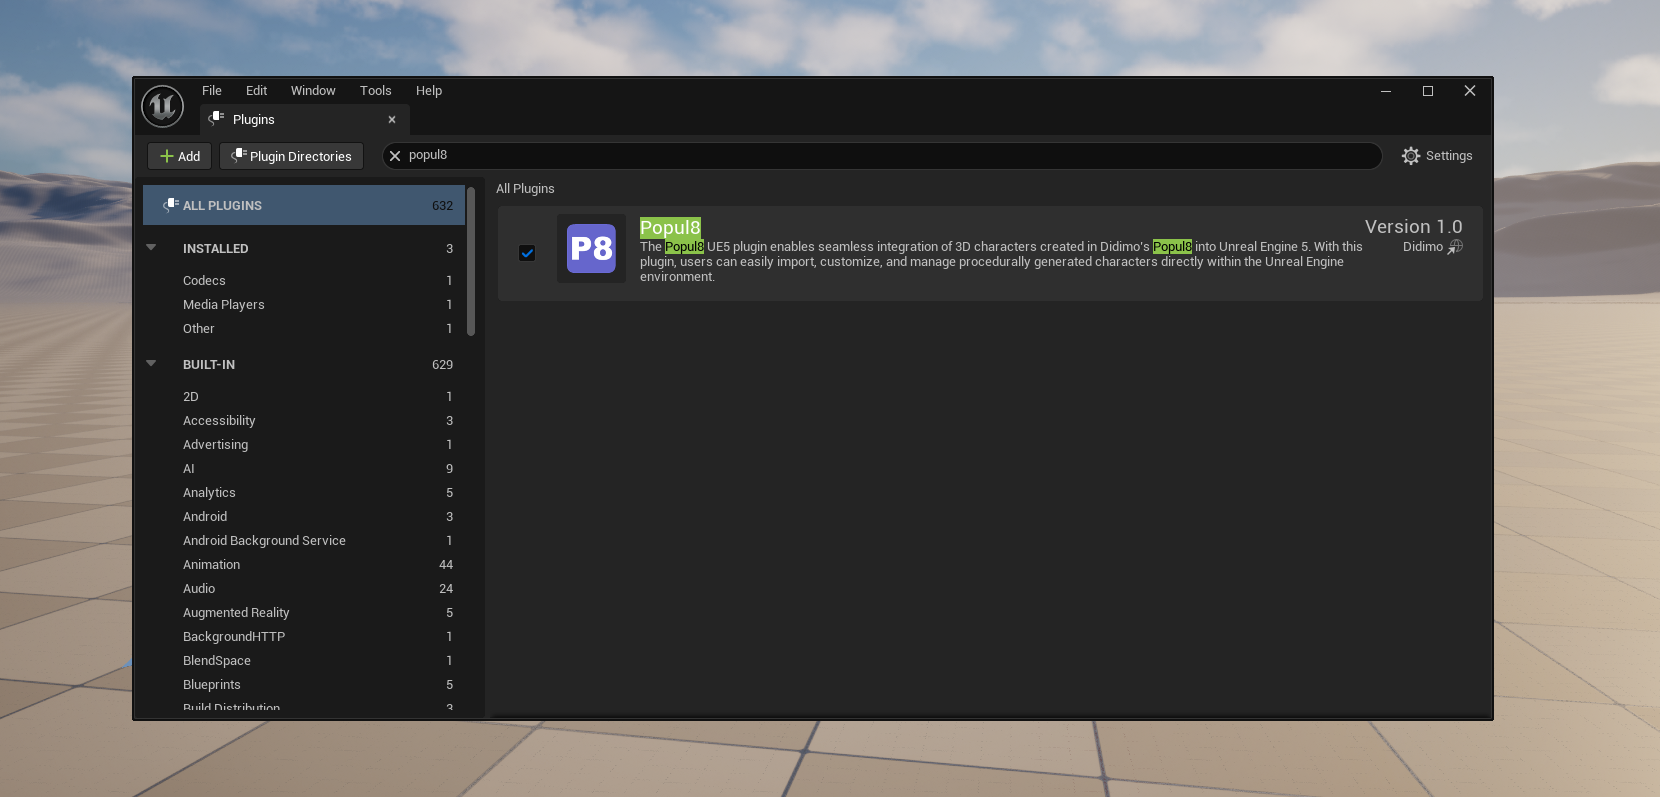The width and height of the screenshot is (1660, 797).
Task: Minimize the Plugins window
Action: pyautogui.click(x=1386, y=91)
